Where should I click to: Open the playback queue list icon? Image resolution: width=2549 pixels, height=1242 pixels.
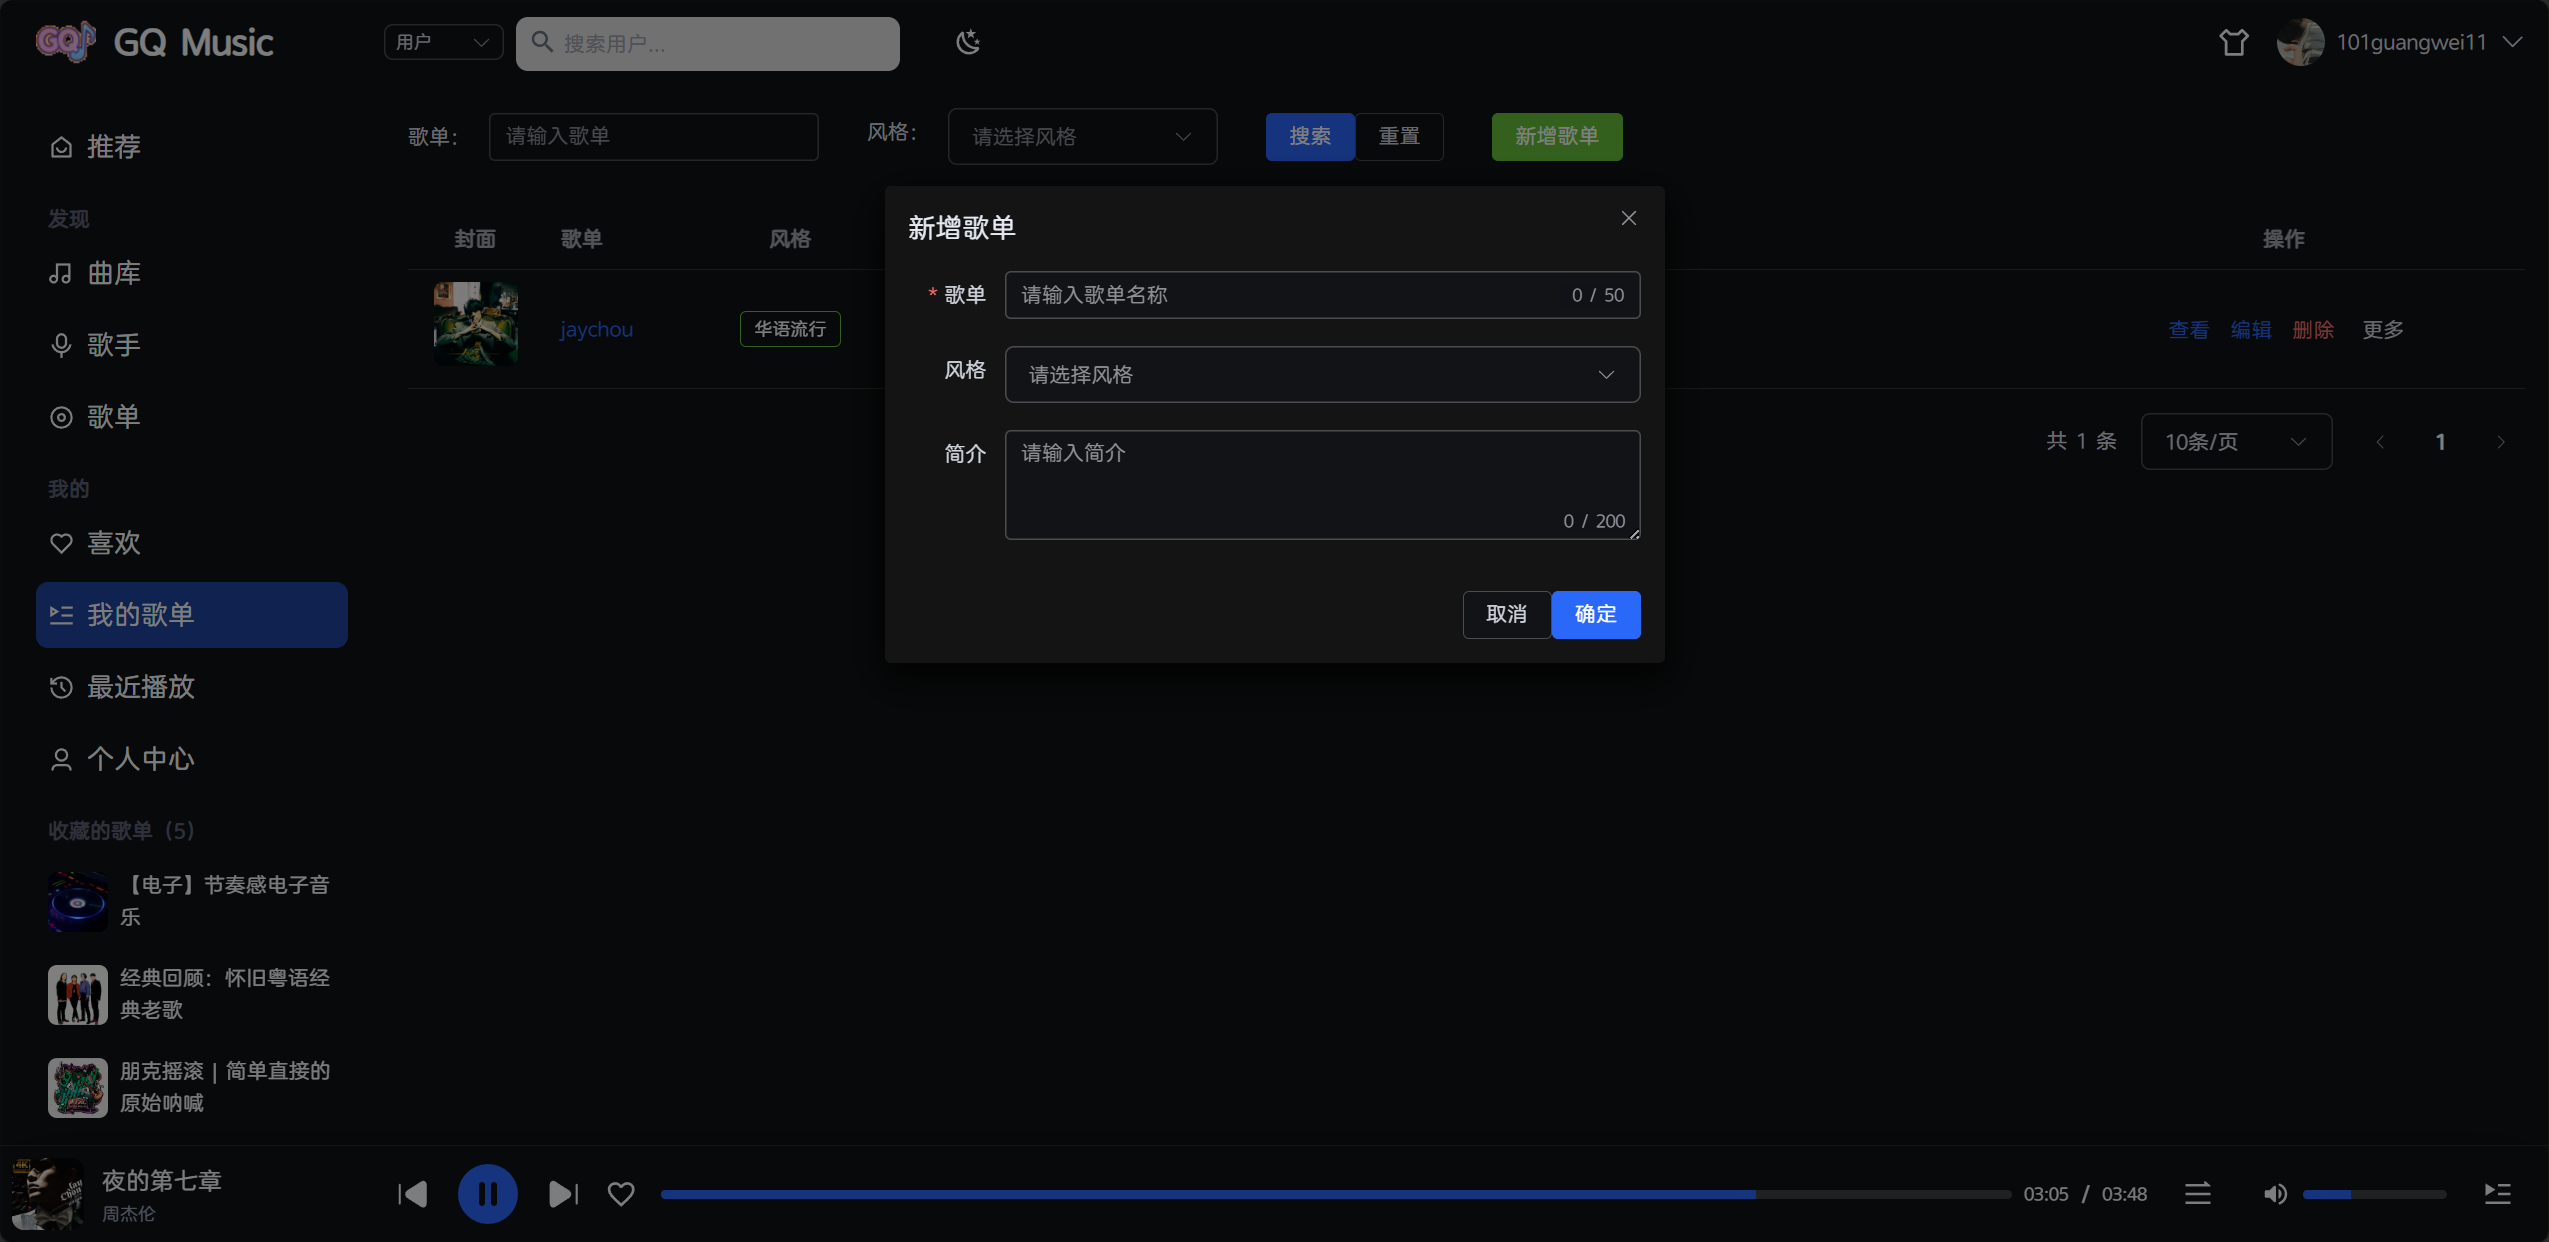(x=2197, y=1193)
